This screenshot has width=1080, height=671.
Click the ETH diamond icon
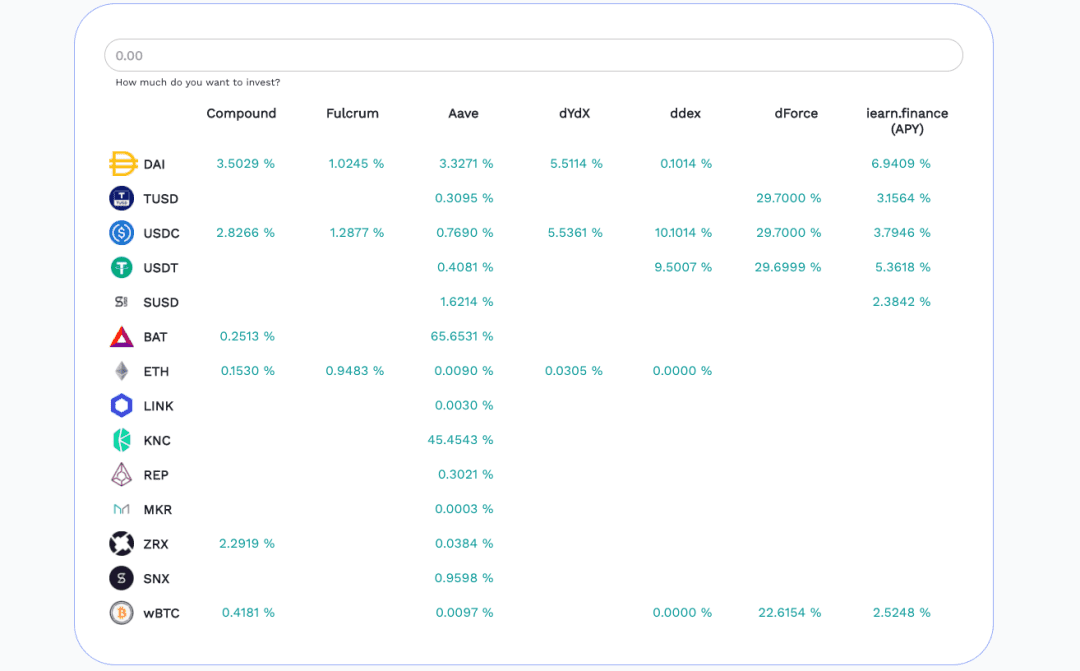pos(122,371)
